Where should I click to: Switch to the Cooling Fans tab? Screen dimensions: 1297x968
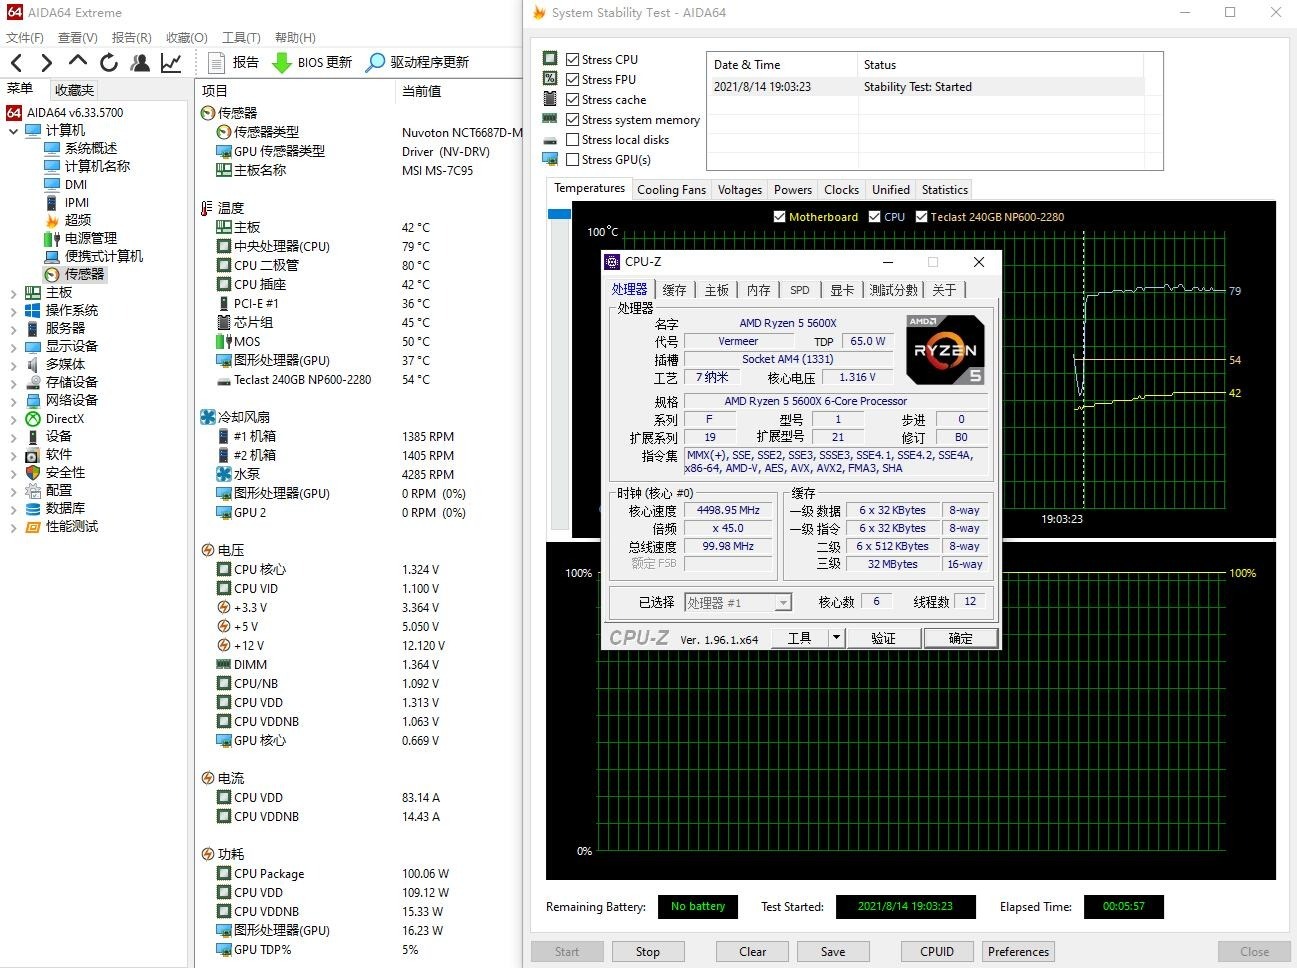click(671, 190)
